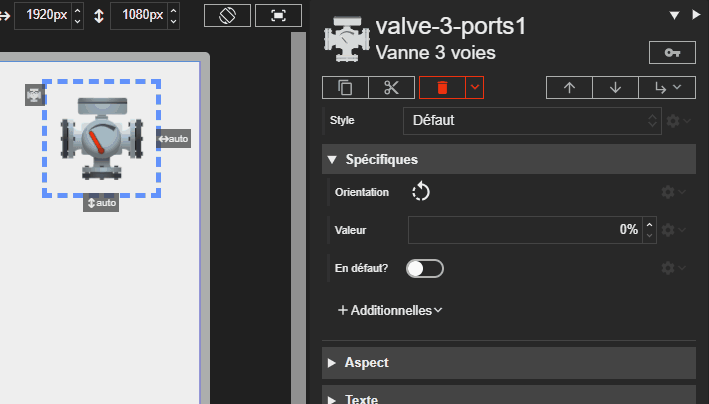Click the canvas vertical scrollbar
Viewport: 709px width, 404px height.
click(298, 218)
